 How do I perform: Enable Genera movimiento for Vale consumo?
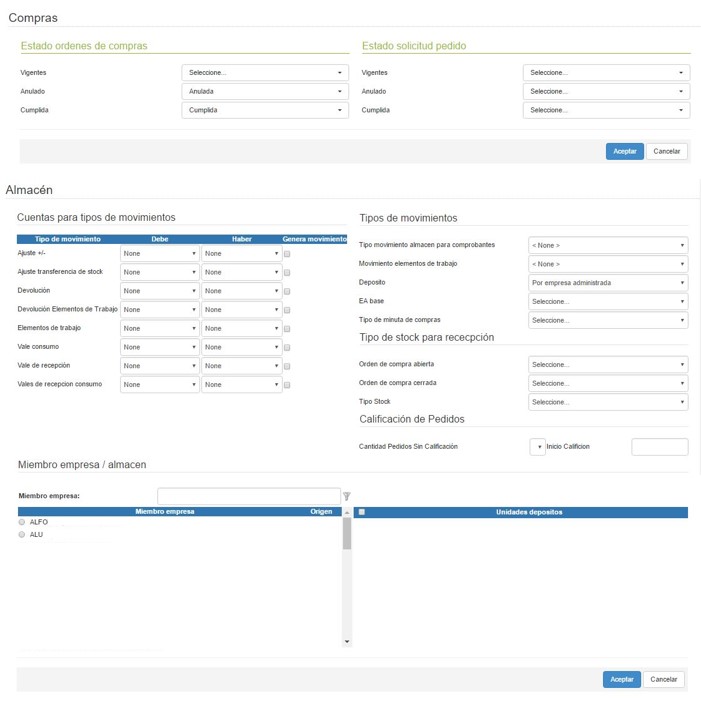point(288,347)
